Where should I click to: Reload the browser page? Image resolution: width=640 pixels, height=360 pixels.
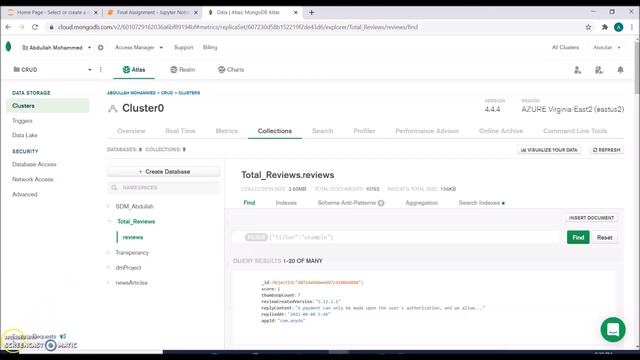pos(35,27)
